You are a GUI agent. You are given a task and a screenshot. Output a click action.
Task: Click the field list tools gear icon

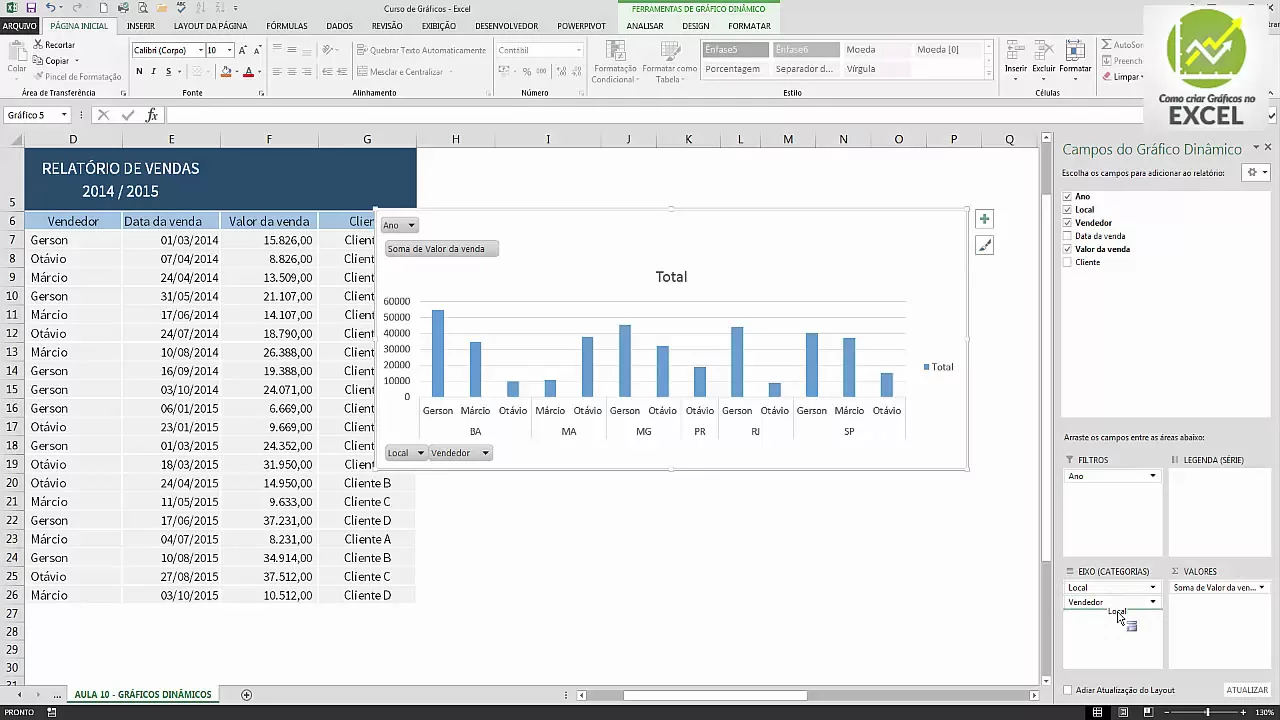[x=1255, y=173]
